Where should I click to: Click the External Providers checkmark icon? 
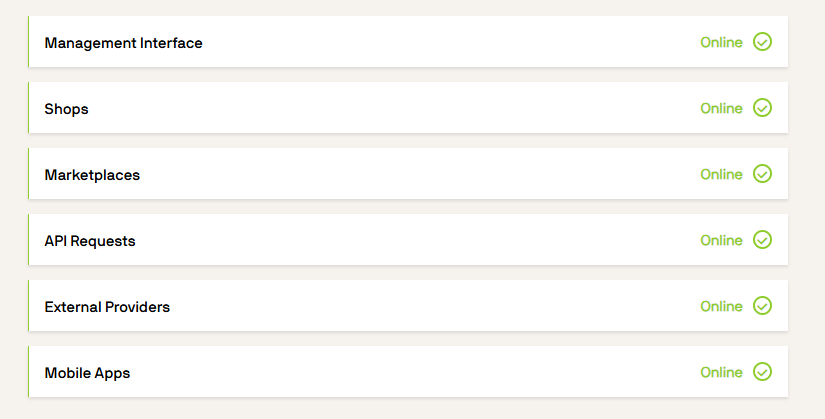click(762, 306)
